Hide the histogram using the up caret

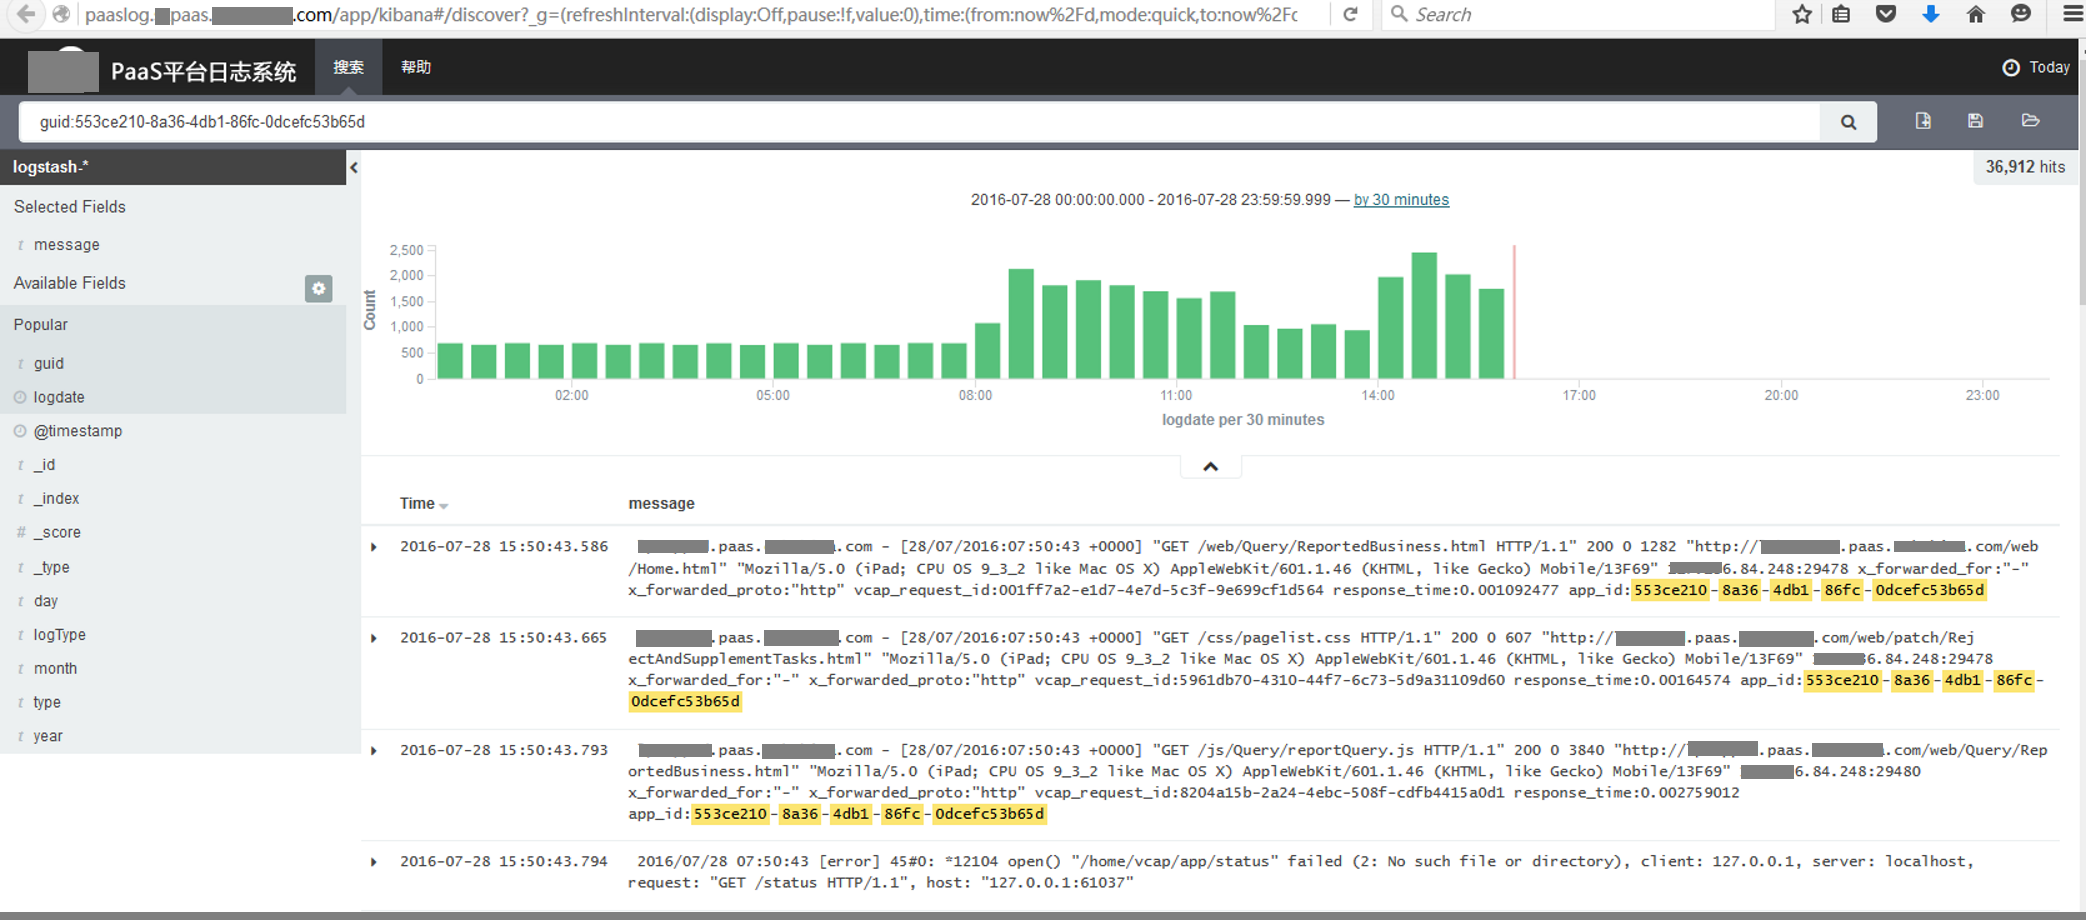1210,467
